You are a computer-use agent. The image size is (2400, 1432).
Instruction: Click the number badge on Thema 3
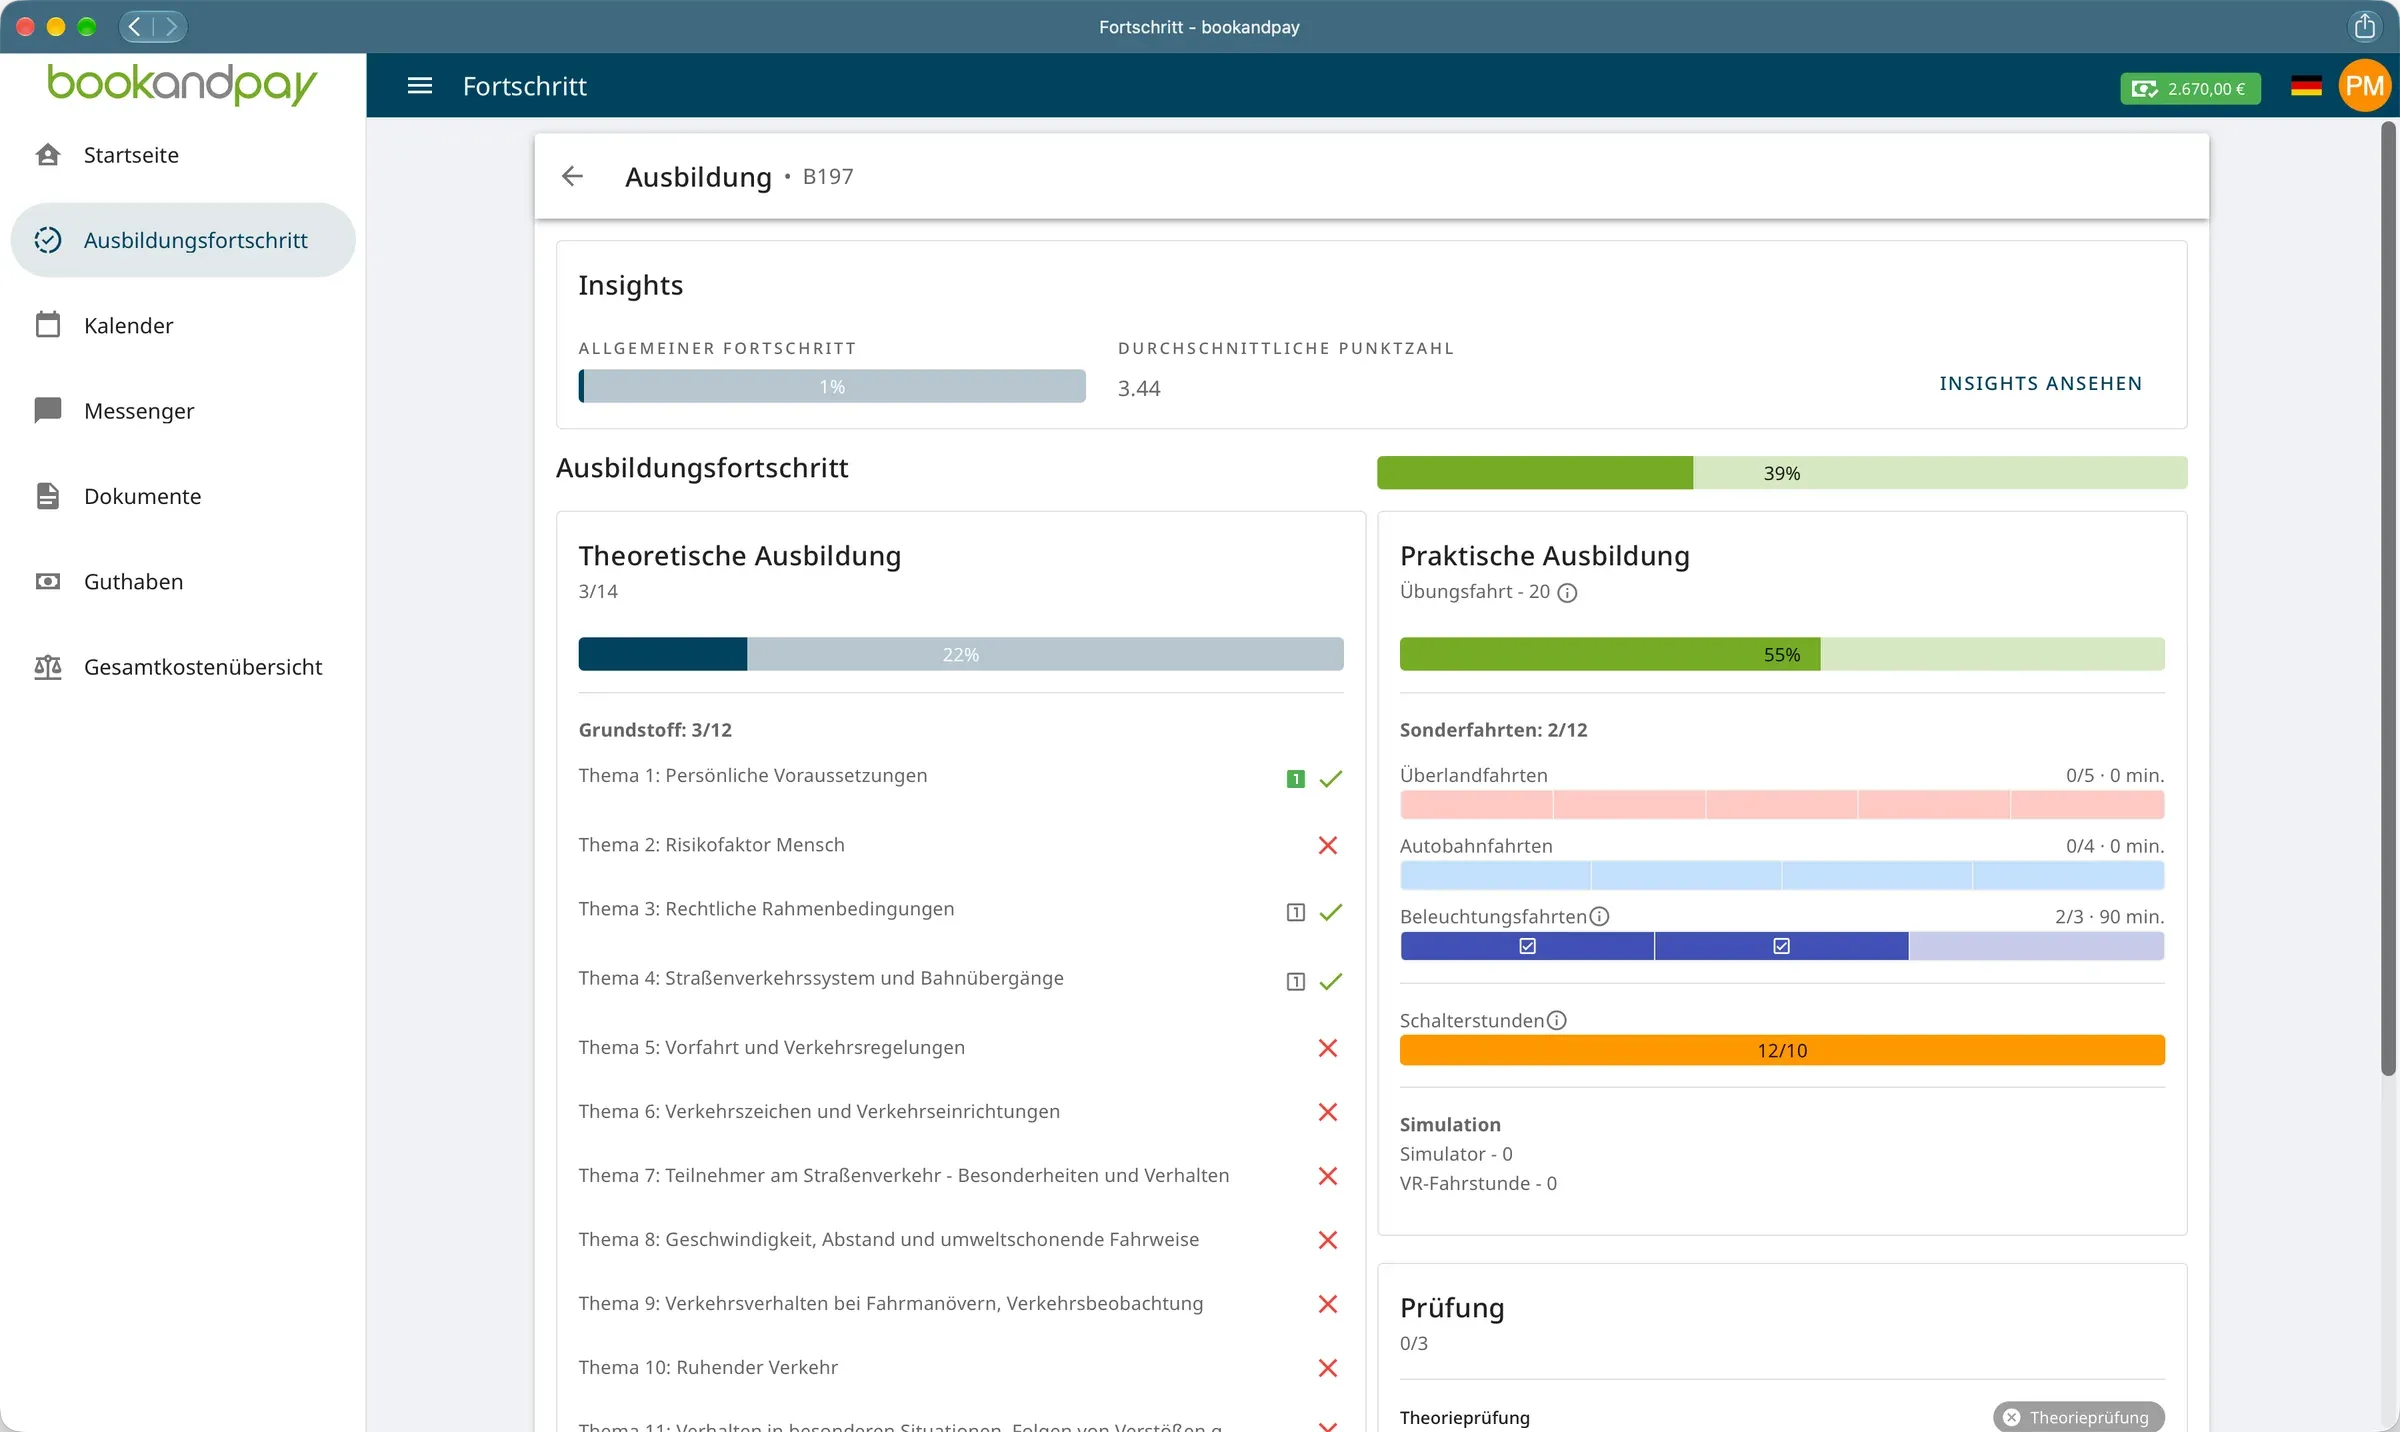[1295, 912]
